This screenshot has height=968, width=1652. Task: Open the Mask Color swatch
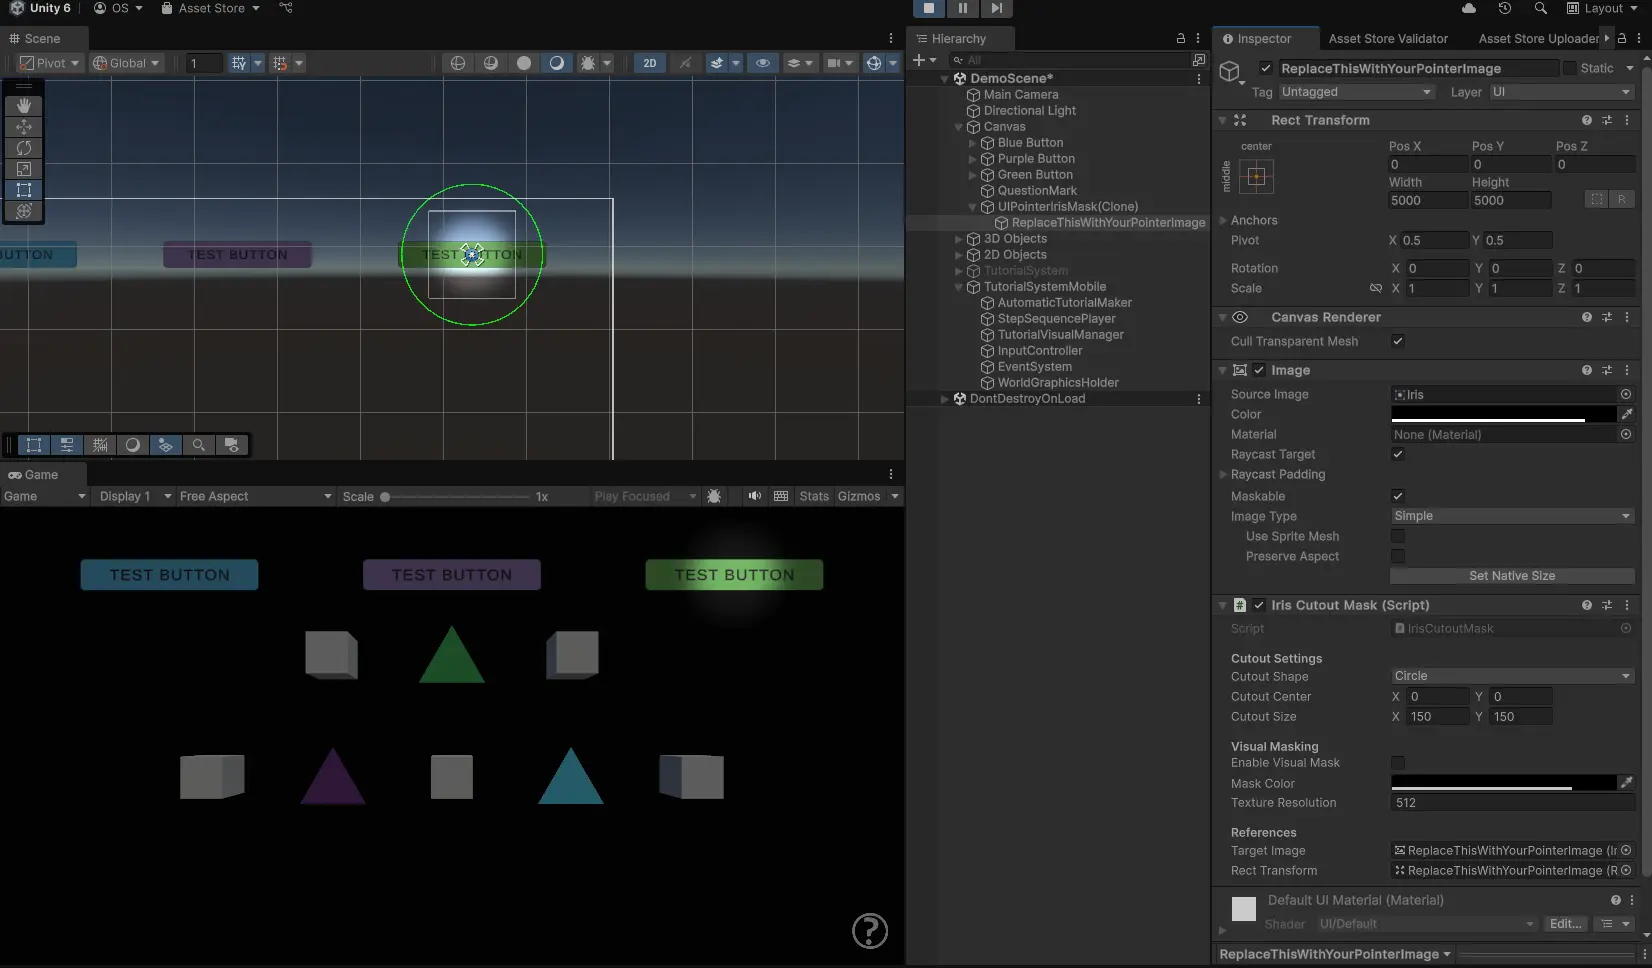[x=1502, y=783]
